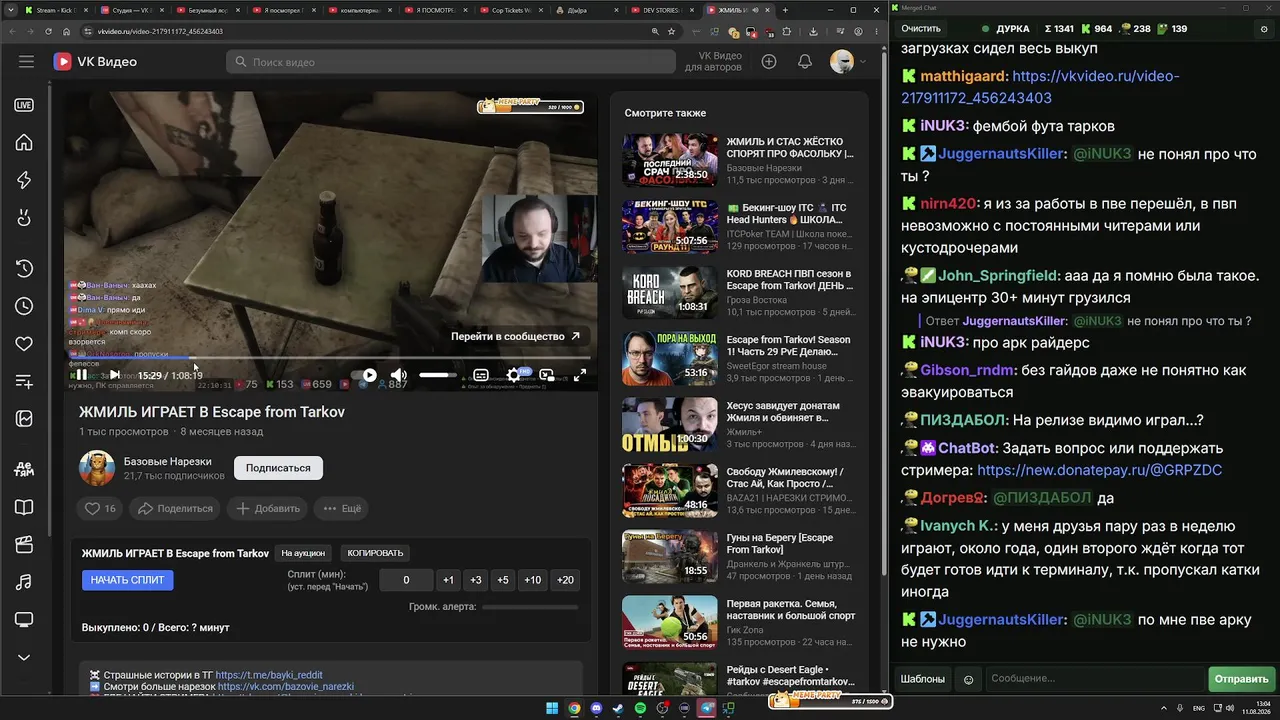Go to the VK Видео home logo
Screen dimensions: 1280x720
tap(95, 62)
